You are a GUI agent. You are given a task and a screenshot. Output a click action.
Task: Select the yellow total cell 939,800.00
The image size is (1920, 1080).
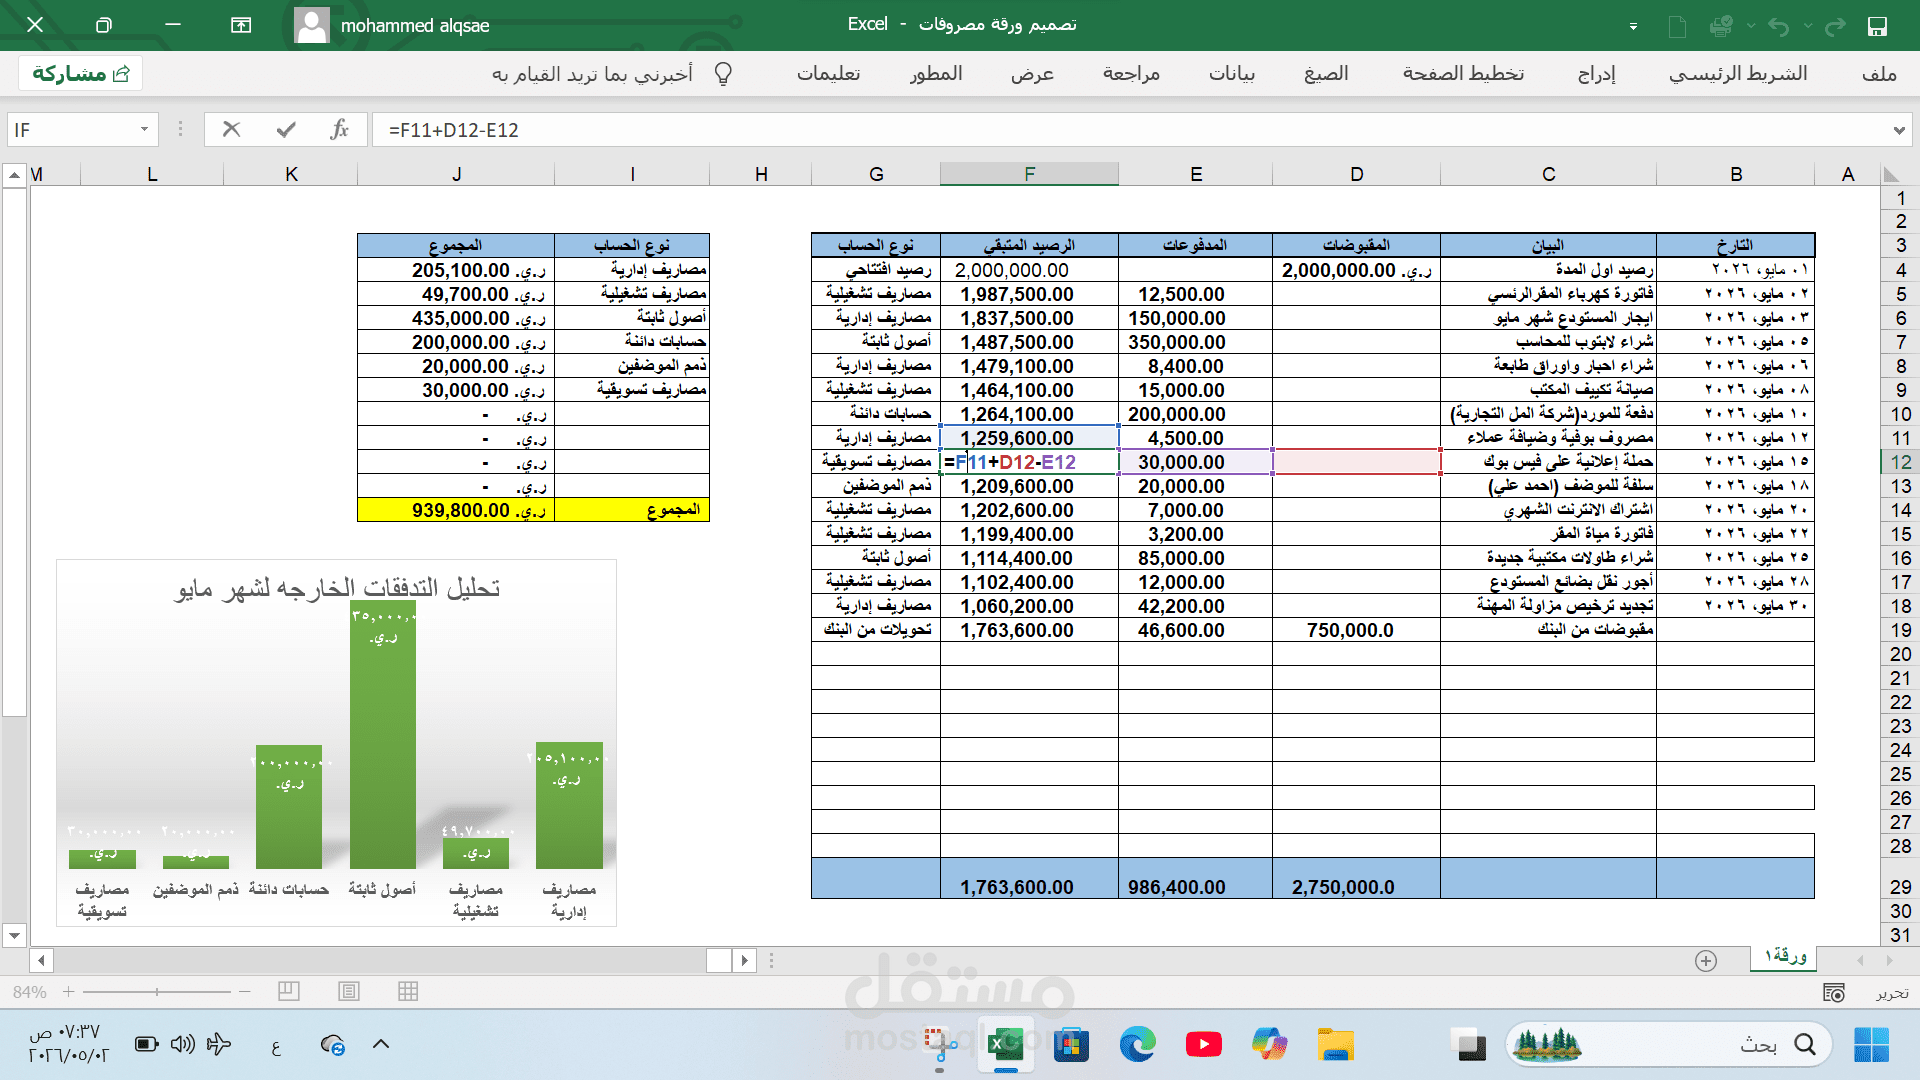(x=456, y=510)
